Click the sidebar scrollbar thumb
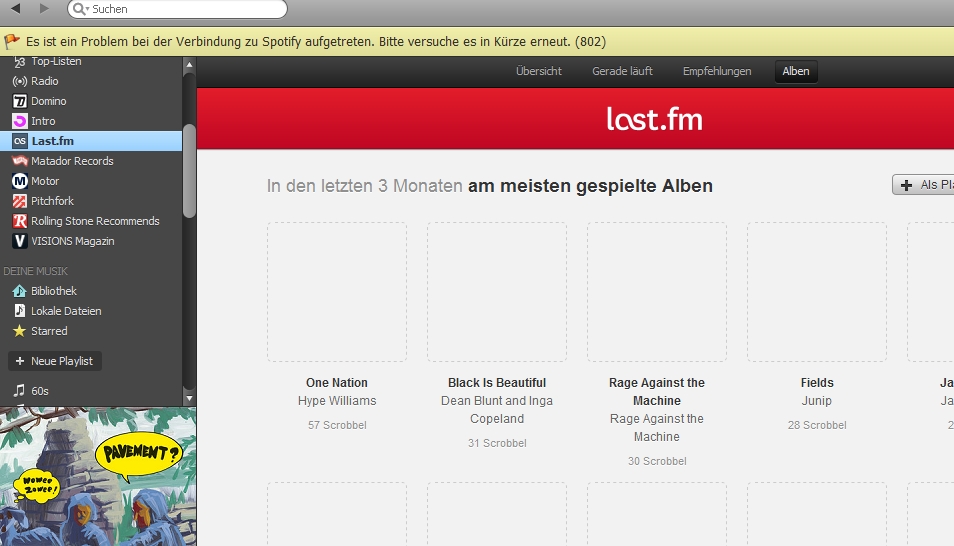The height and width of the screenshot is (546, 954). [x=189, y=170]
